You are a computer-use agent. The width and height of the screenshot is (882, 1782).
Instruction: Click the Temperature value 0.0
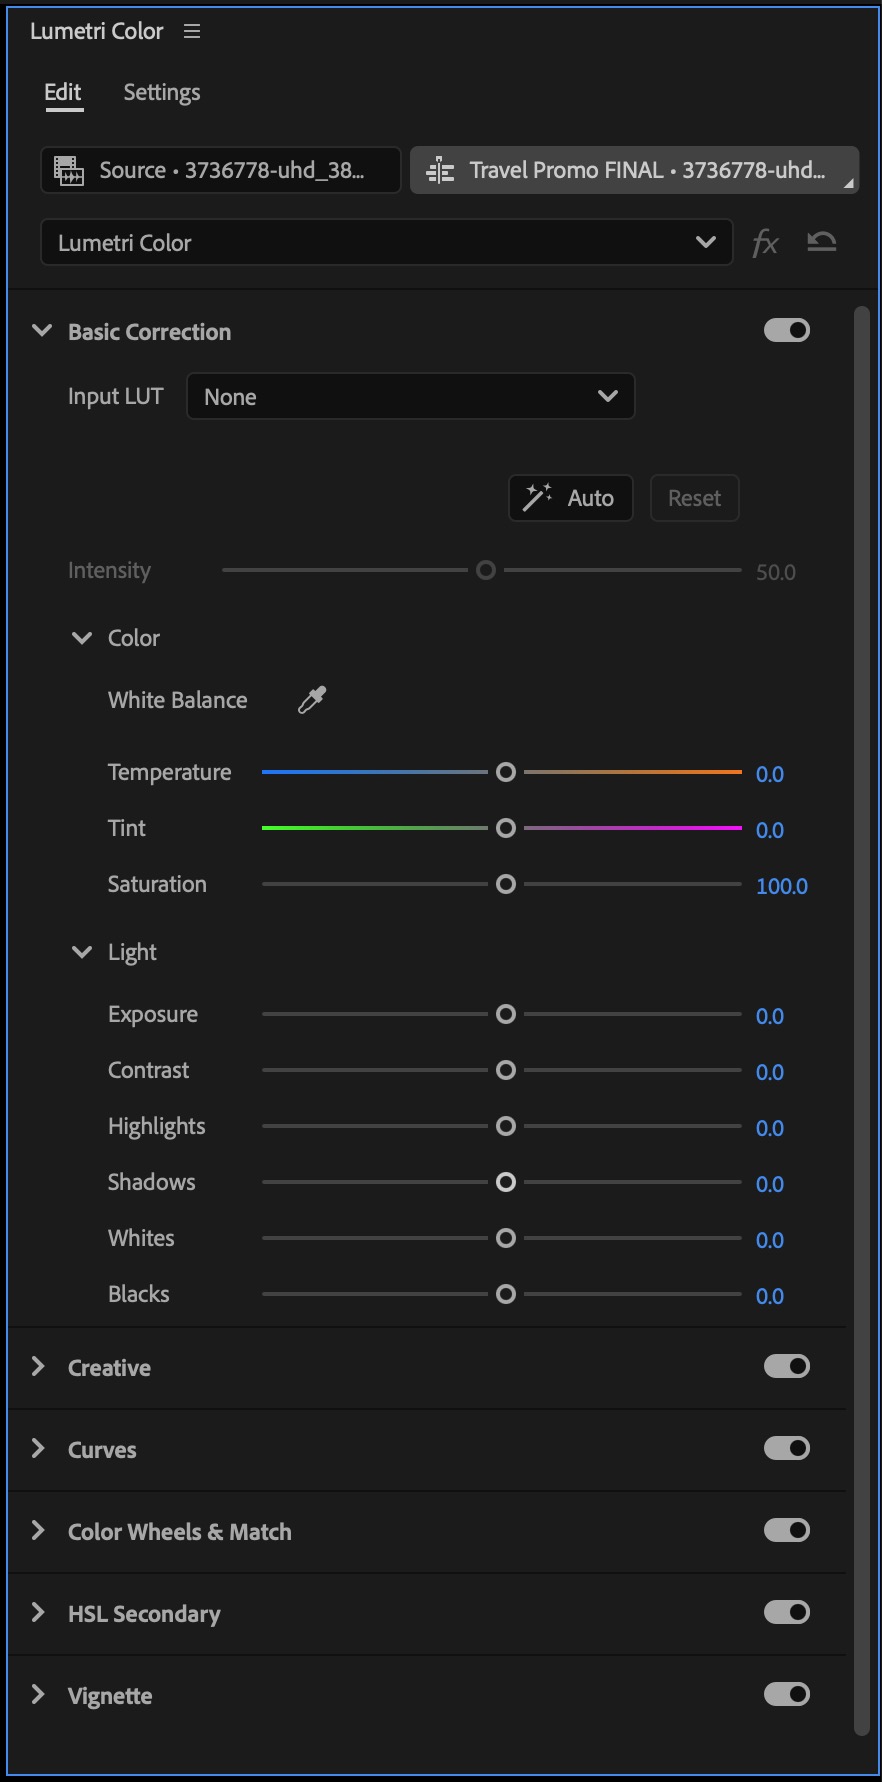click(x=770, y=774)
